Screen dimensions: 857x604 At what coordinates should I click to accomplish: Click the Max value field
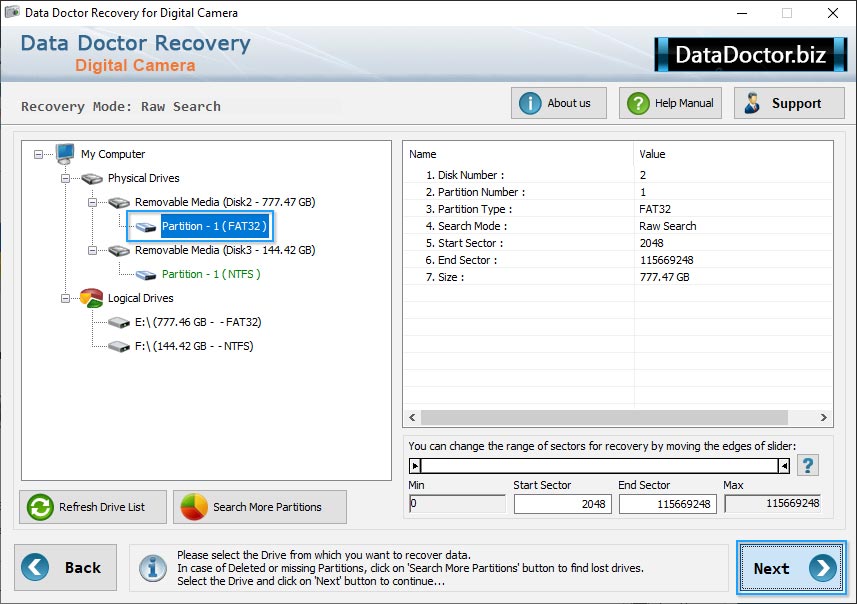[x=773, y=503]
